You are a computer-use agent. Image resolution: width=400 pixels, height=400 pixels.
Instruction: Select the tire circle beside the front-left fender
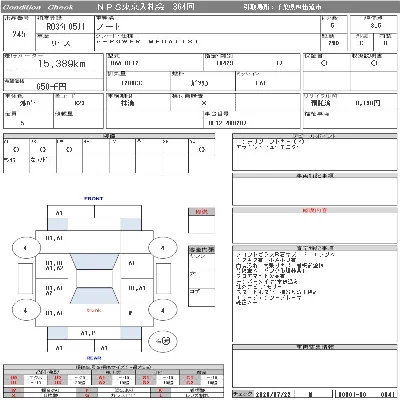[x=26, y=248]
